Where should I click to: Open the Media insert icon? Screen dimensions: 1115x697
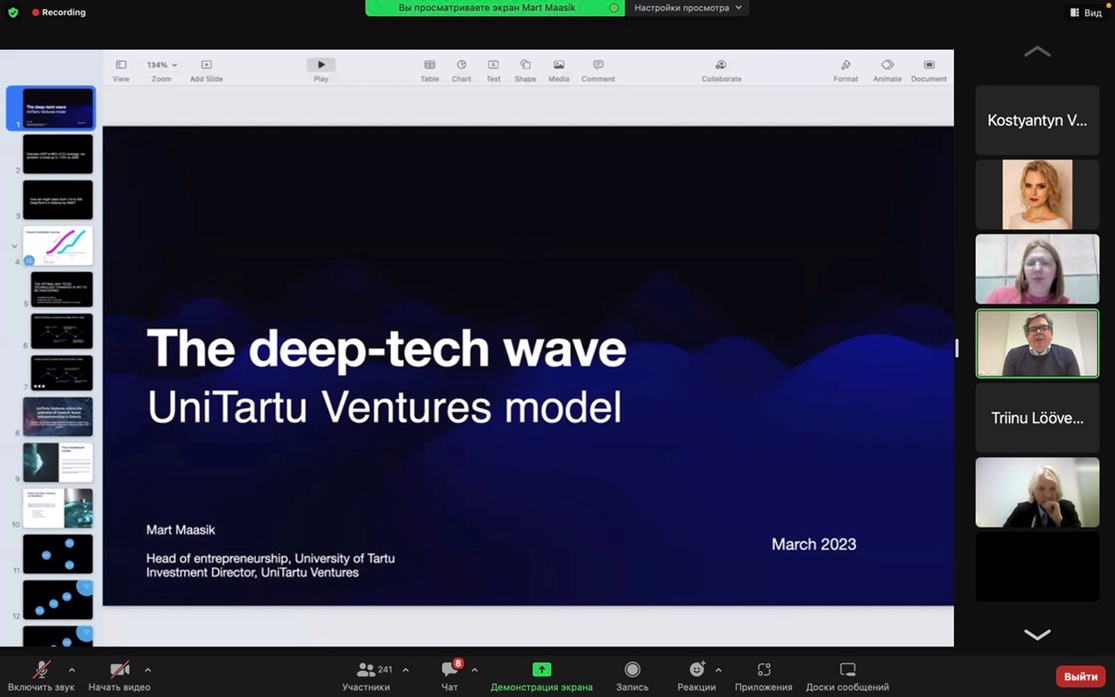coord(559,65)
